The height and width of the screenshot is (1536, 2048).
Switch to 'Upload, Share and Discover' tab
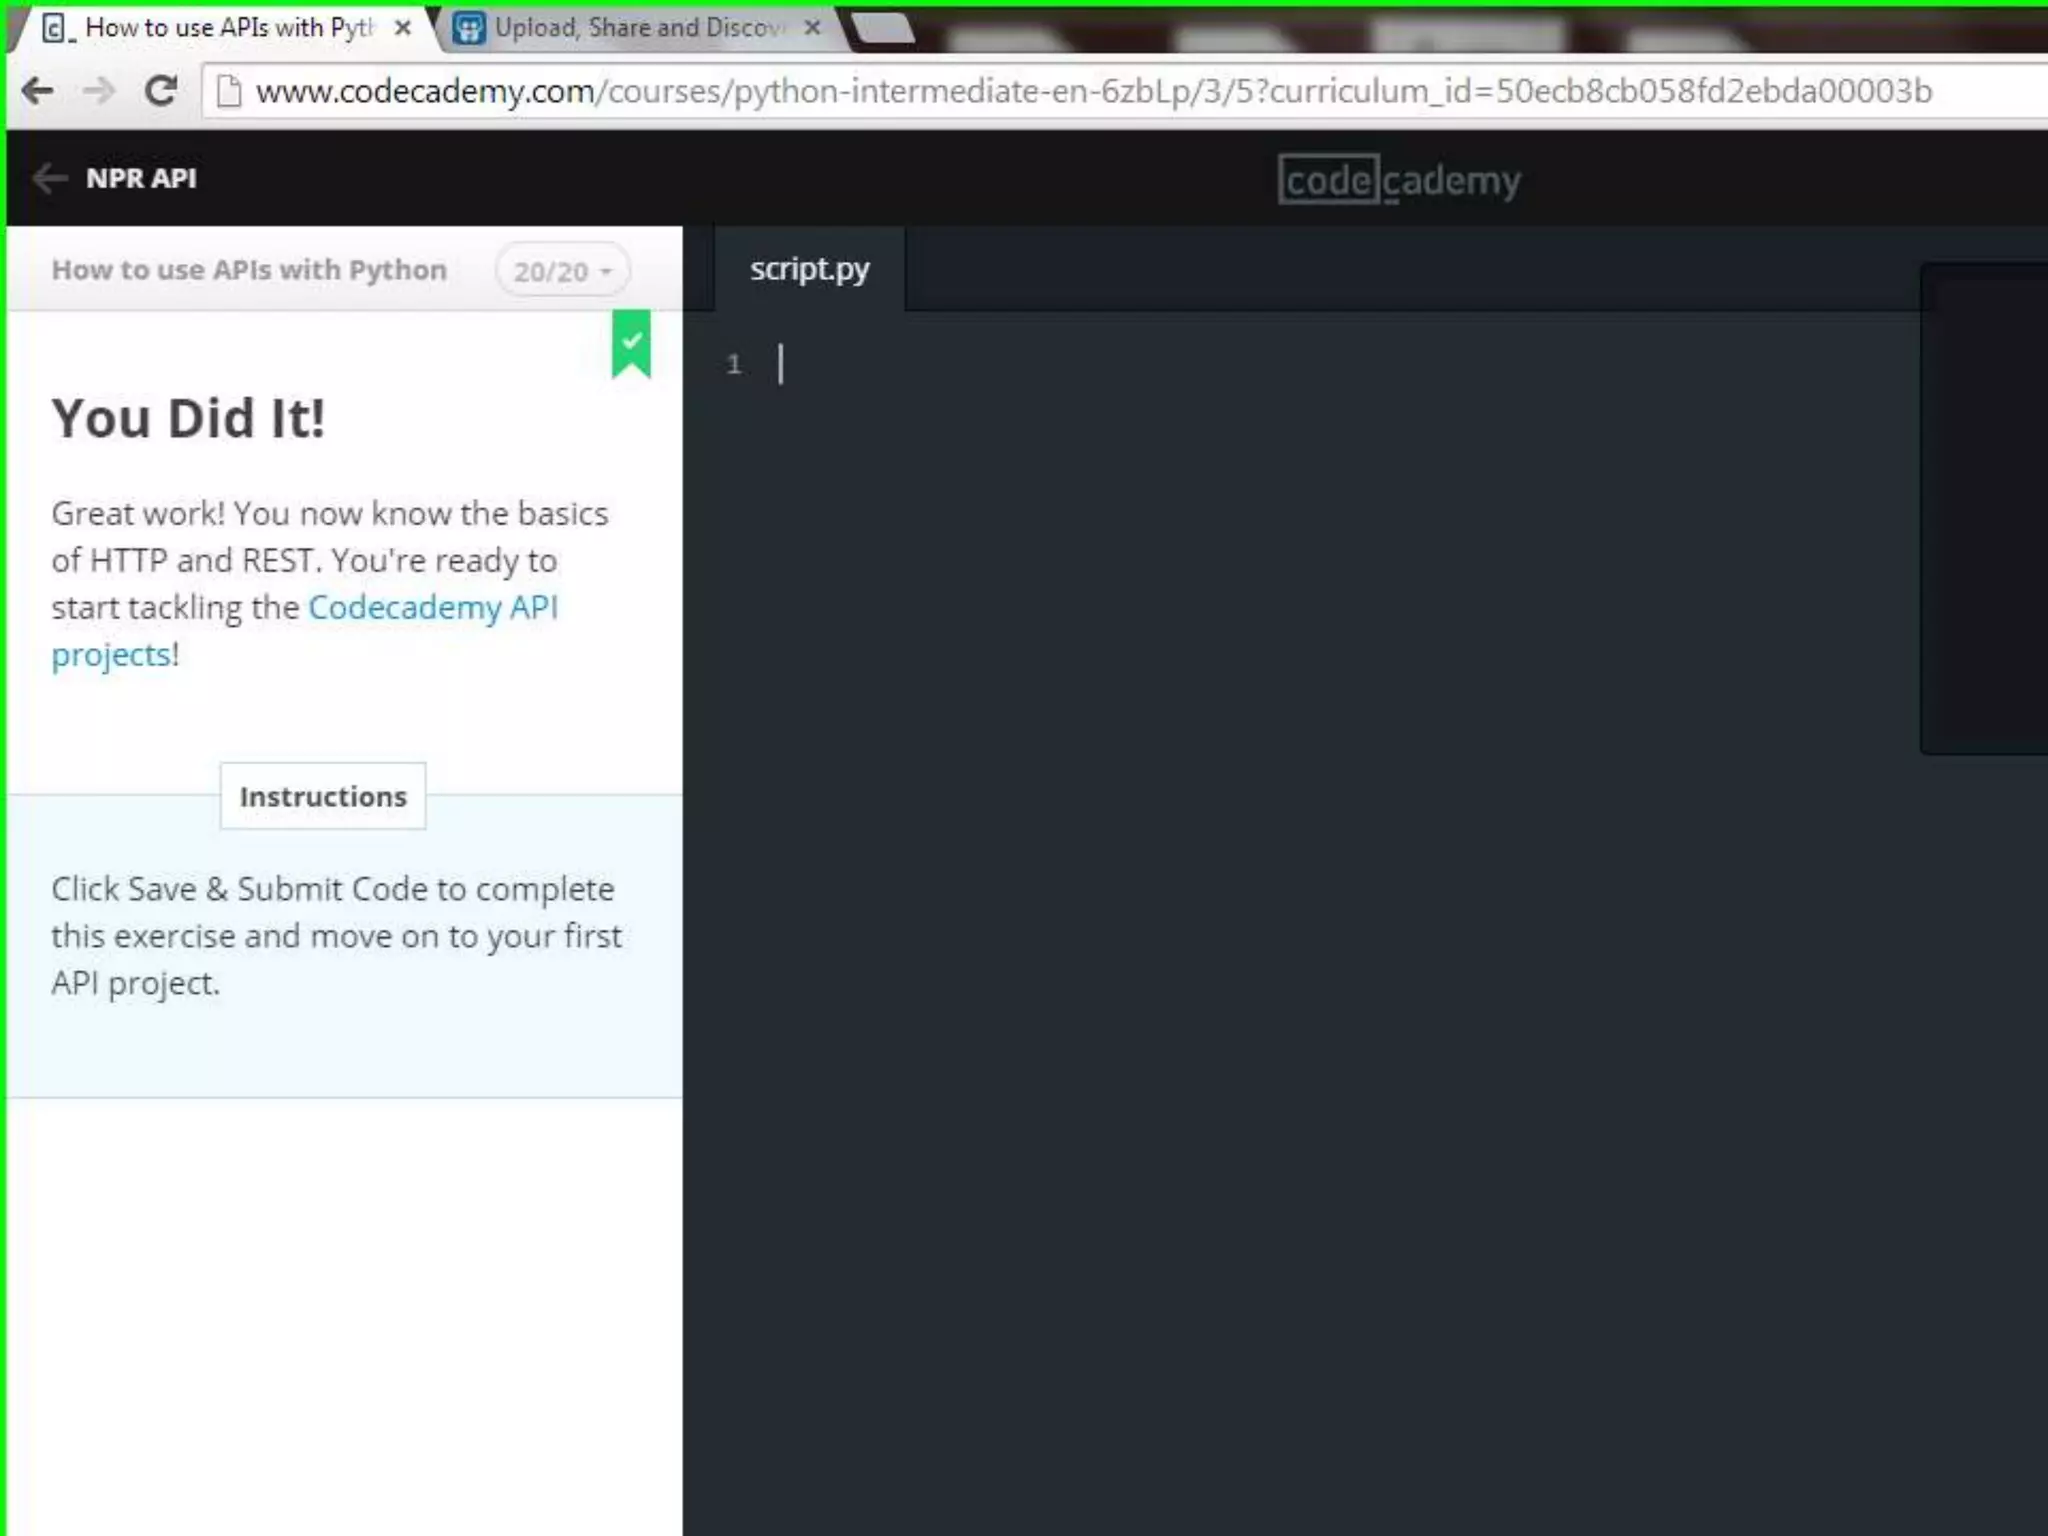(640, 28)
